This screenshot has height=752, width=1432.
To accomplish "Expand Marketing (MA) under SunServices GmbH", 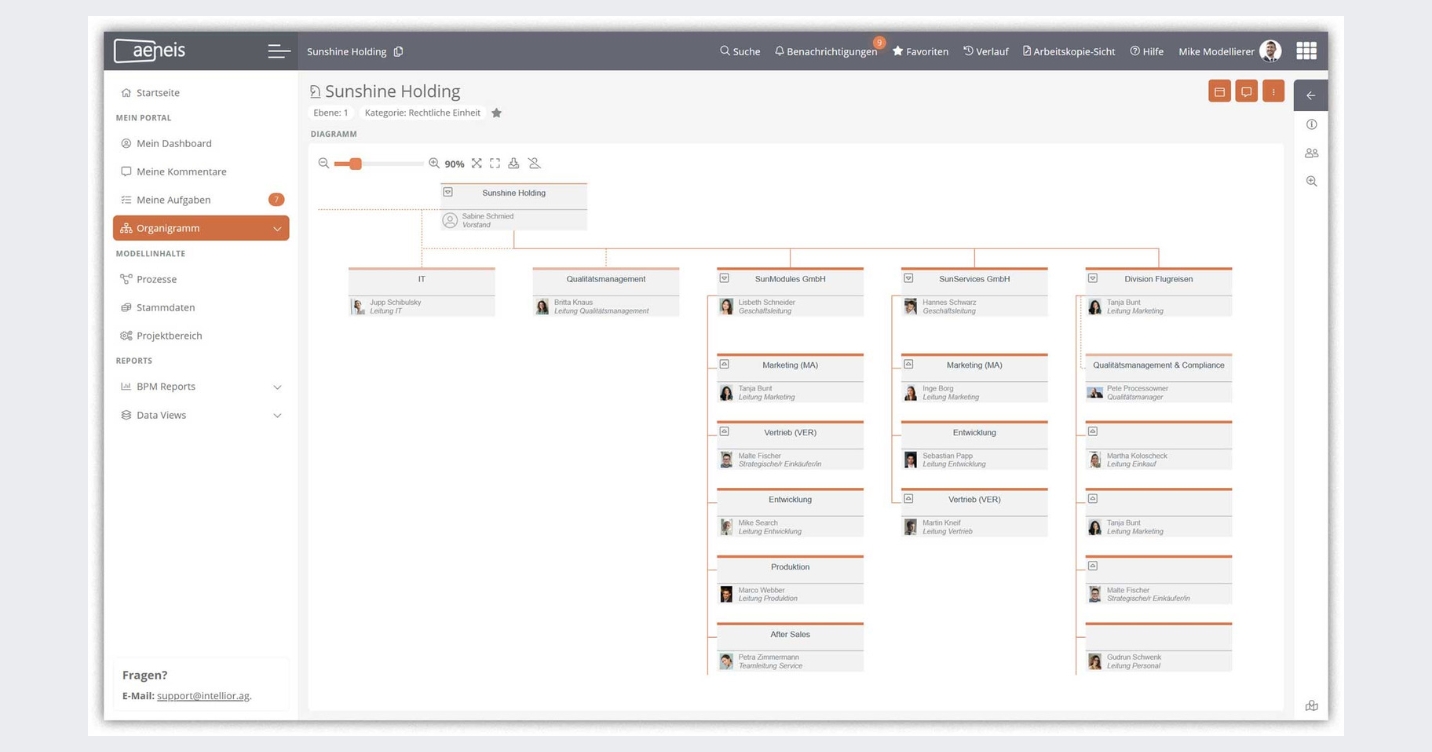I will (909, 364).
